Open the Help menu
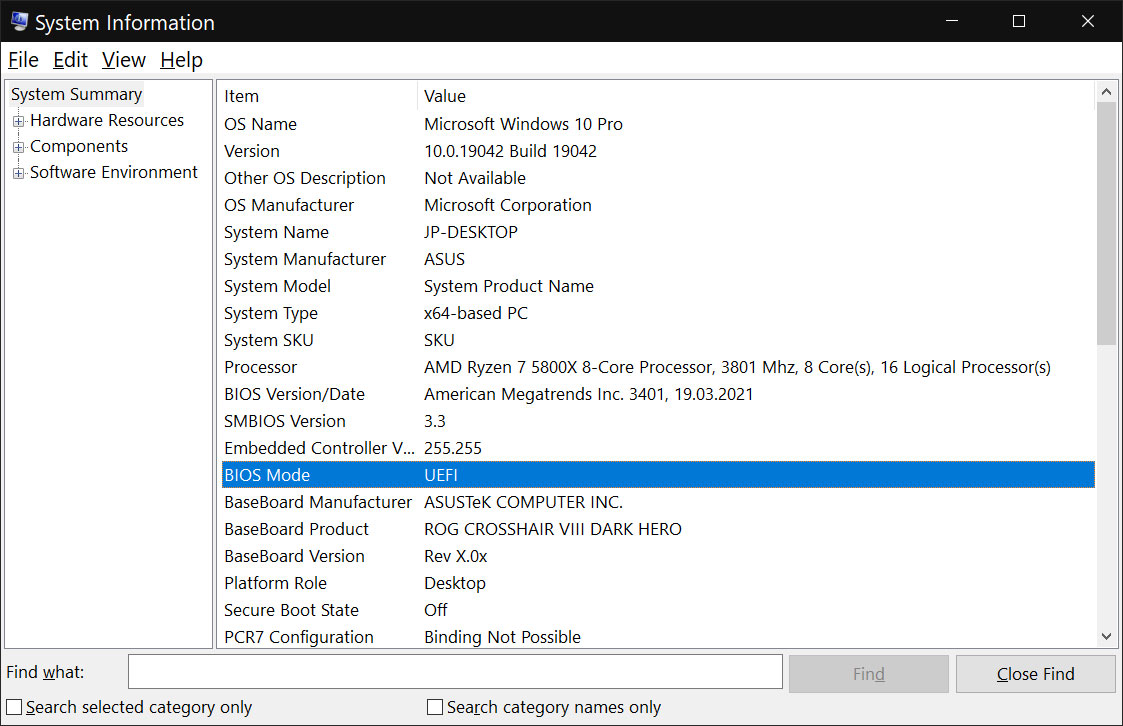Viewport: 1123px width, 726px height. click(x=181, y=60)
